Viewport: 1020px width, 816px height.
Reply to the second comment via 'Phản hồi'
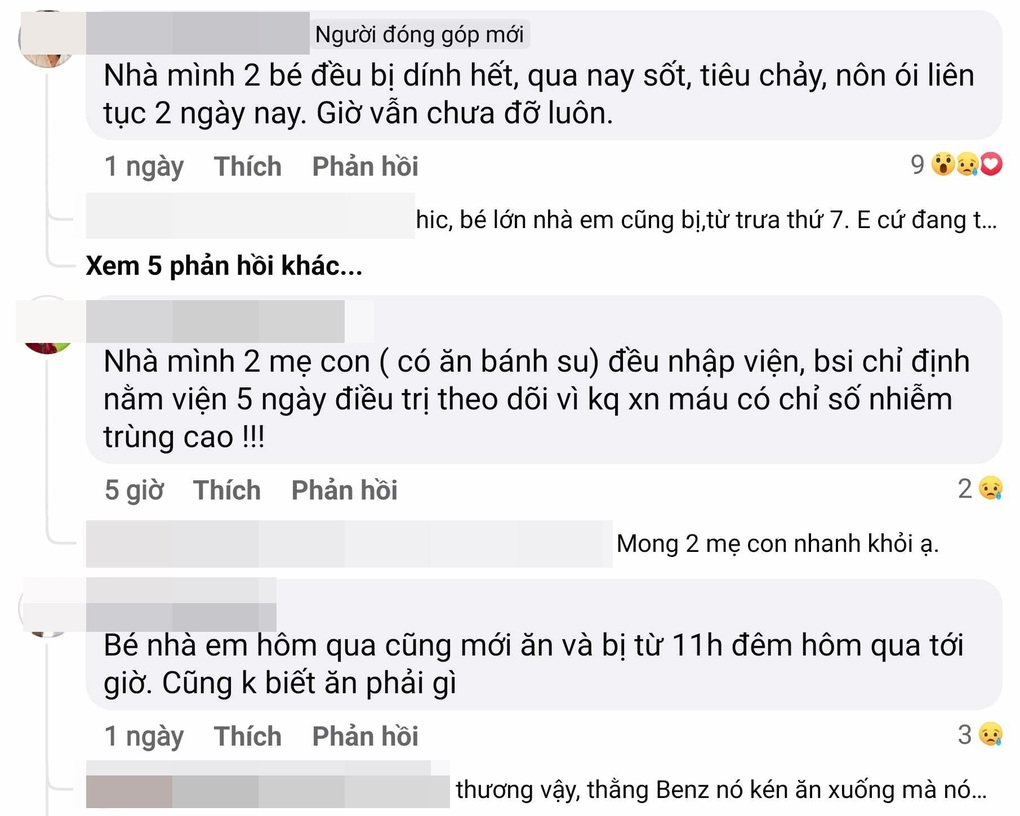(343, 490)
